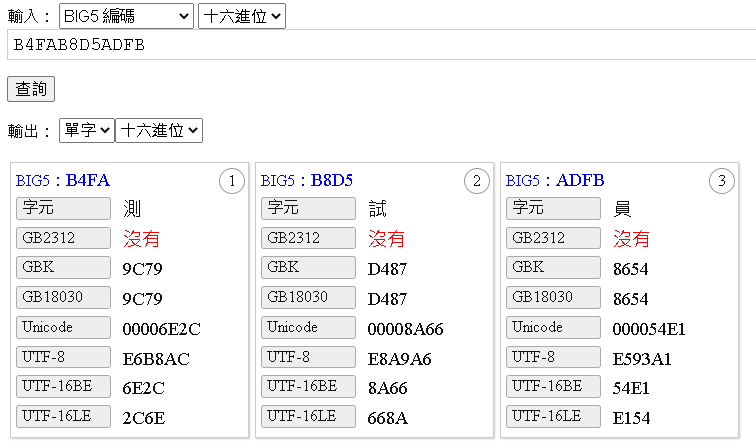Click the 字元 label in B8D5 card
Image resolution: width=756 pixels, height=448 pixels.
click(308, 208)
